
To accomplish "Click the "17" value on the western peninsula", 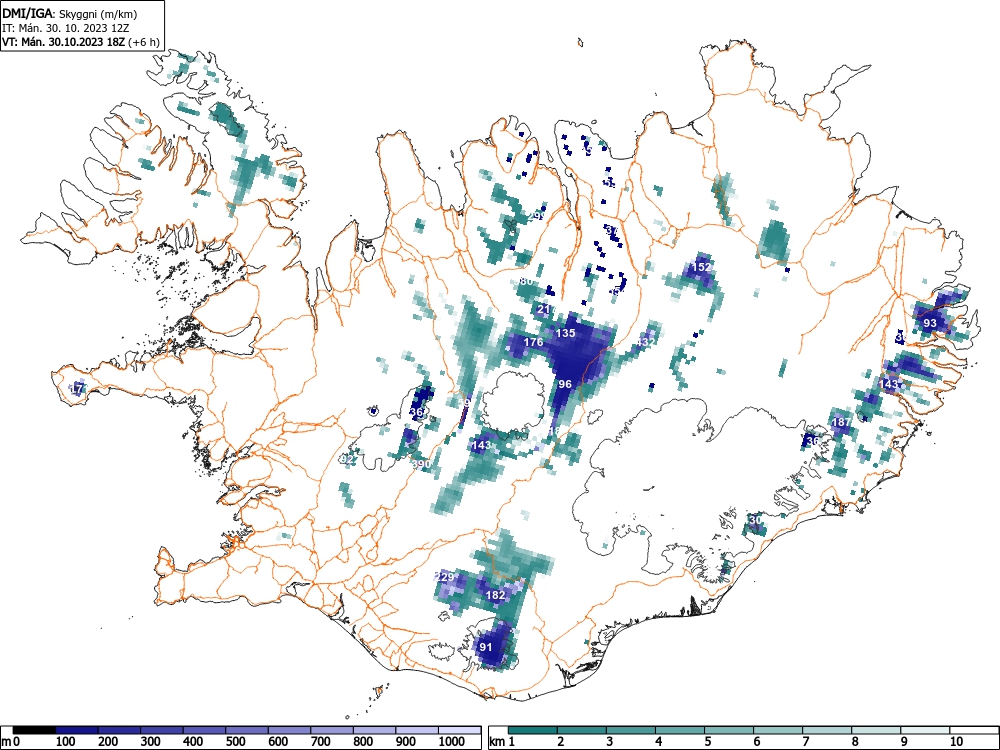I will pos(77,388).
